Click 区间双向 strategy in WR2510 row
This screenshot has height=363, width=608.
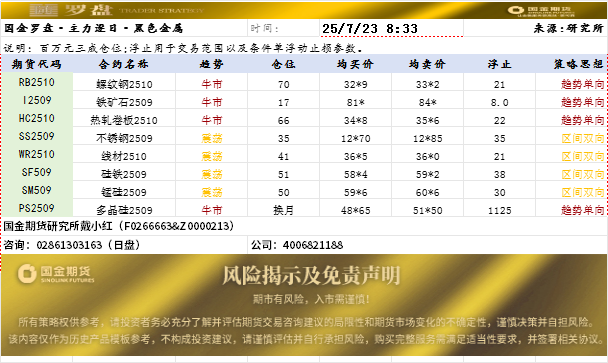[x=582, y=156]
